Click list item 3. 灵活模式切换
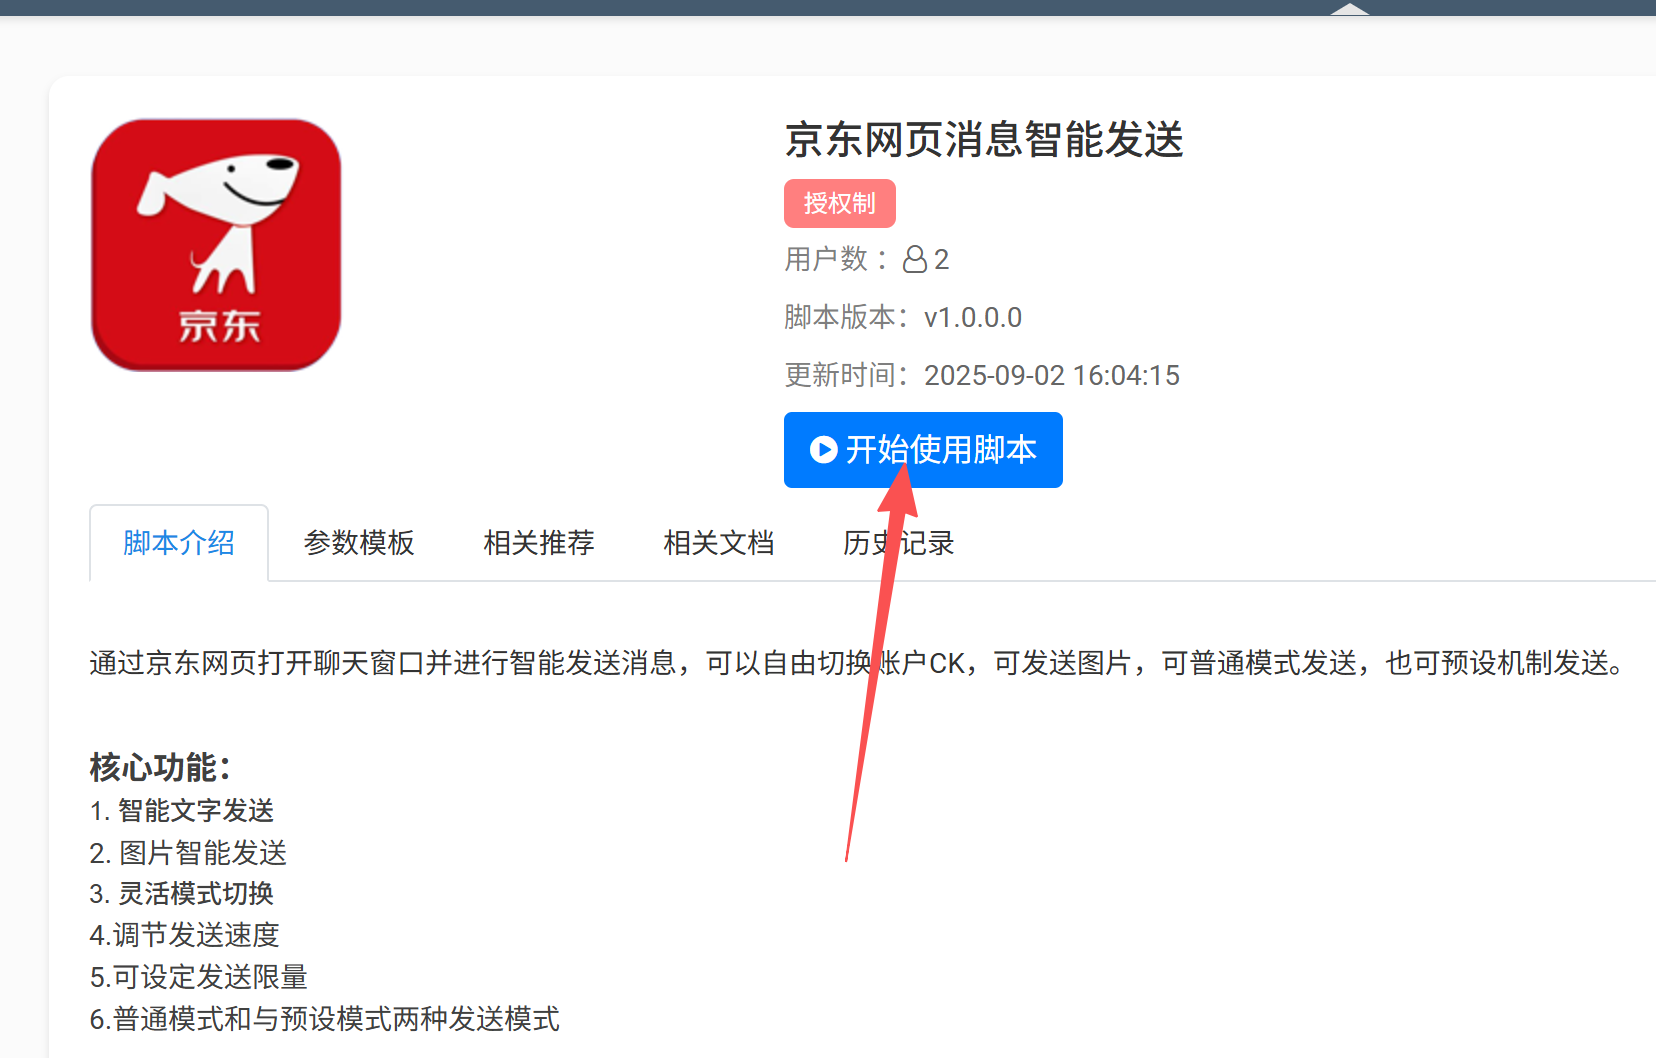Viewport: 1656px width, 1058px height. coord(182,894)
